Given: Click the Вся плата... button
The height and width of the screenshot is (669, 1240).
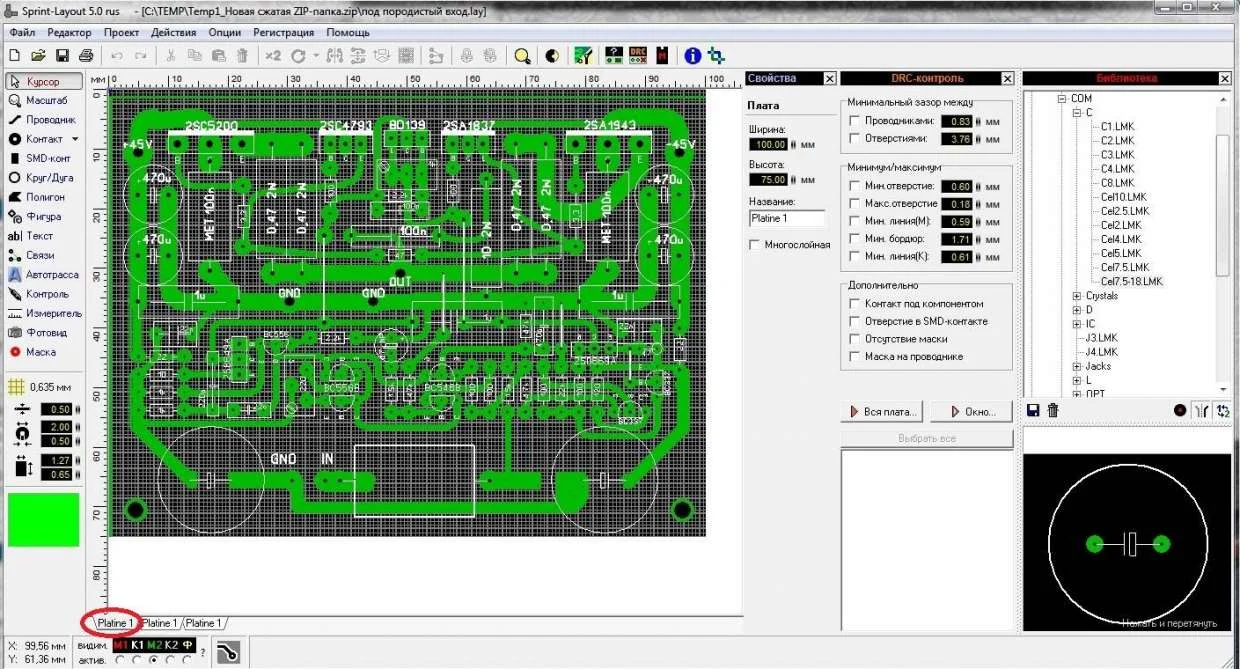Looking at the screenshot, I should [x=883, y=411].
